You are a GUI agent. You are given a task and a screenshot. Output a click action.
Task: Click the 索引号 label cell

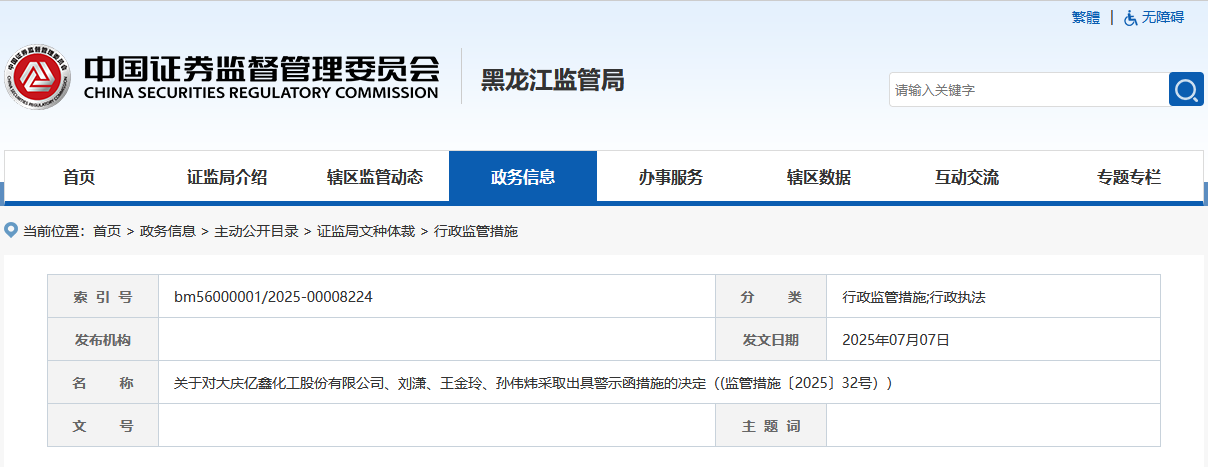103,297
